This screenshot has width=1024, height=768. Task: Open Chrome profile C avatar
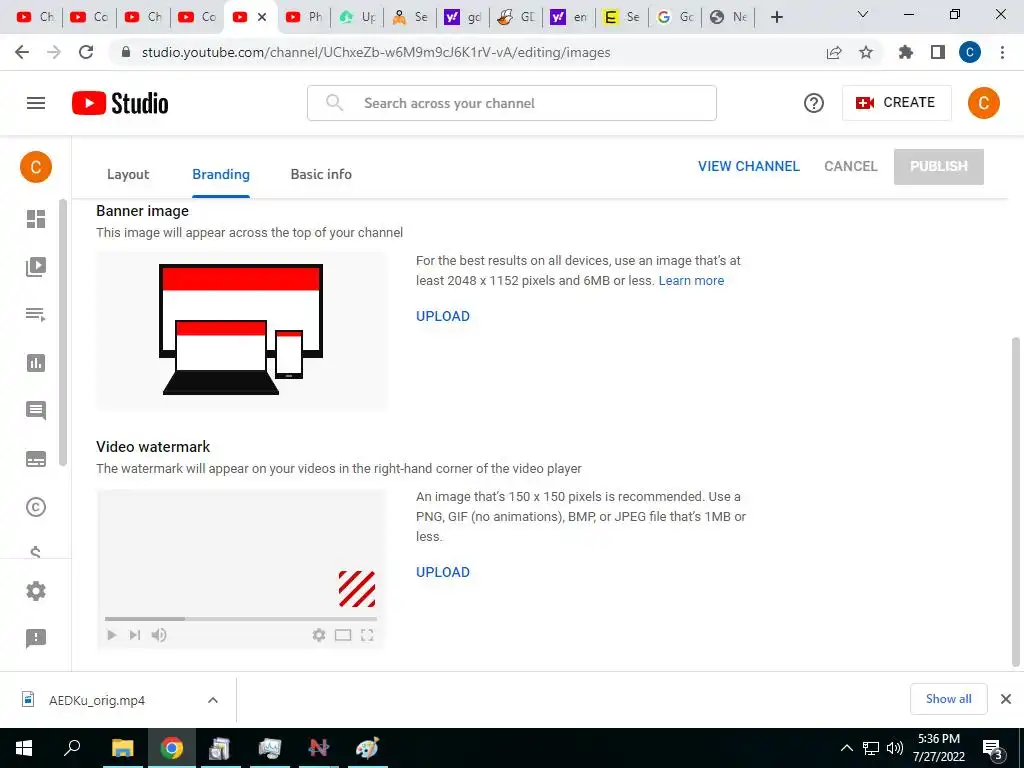tap(970, 52)
